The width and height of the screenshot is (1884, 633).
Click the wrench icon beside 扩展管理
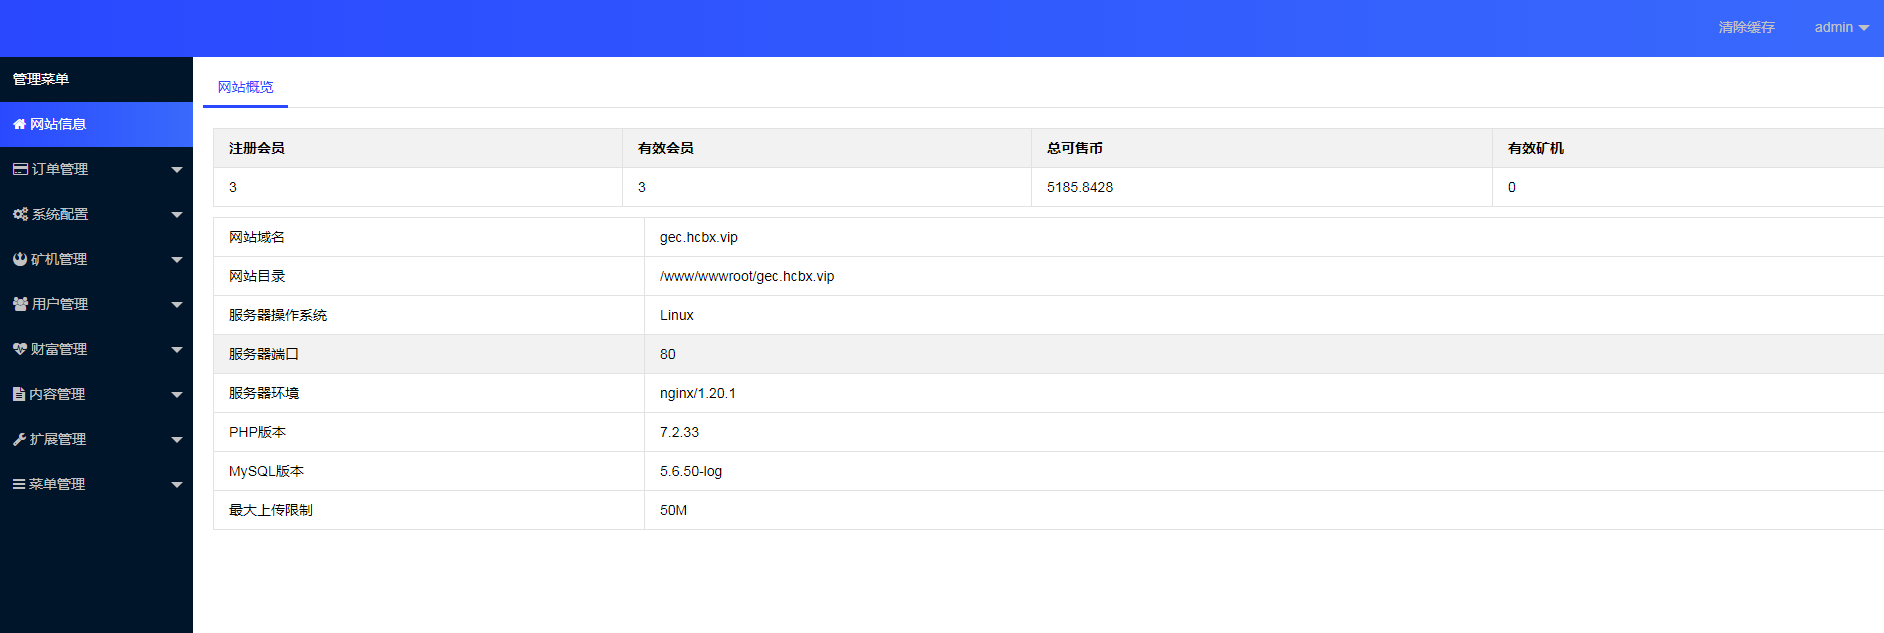point(19,439)
